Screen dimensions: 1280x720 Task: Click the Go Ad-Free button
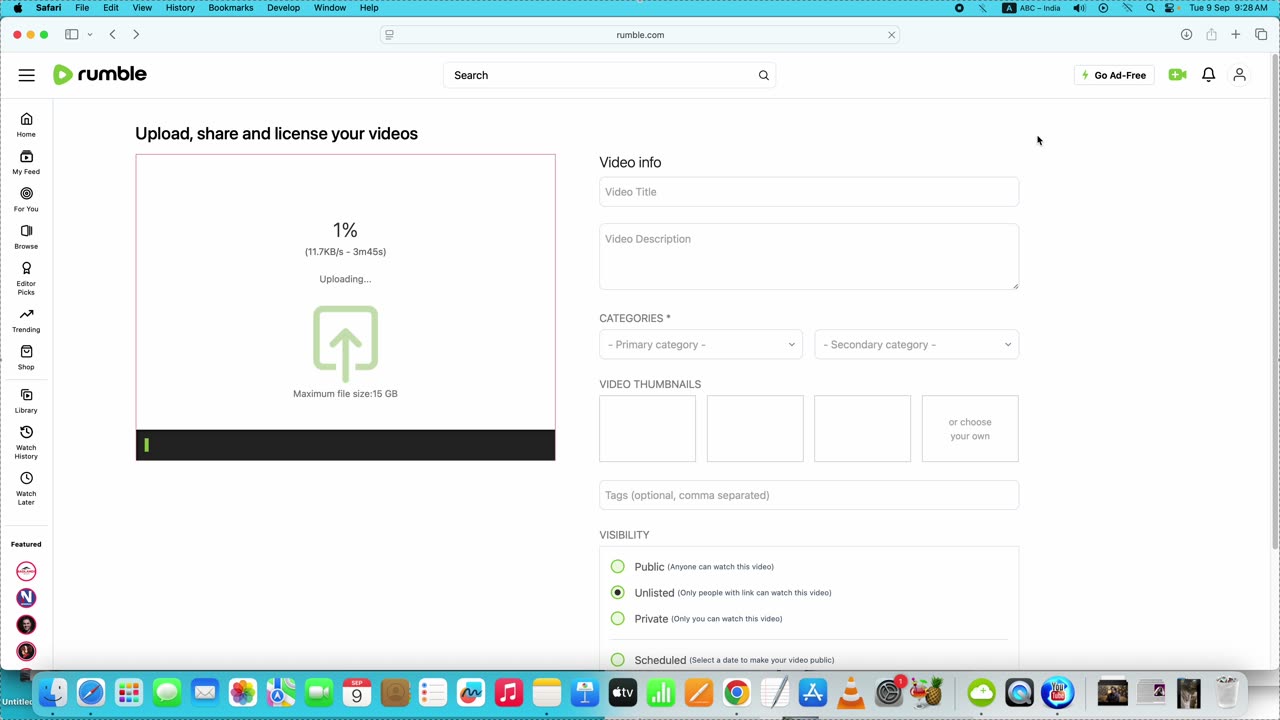coord(1113,75)
